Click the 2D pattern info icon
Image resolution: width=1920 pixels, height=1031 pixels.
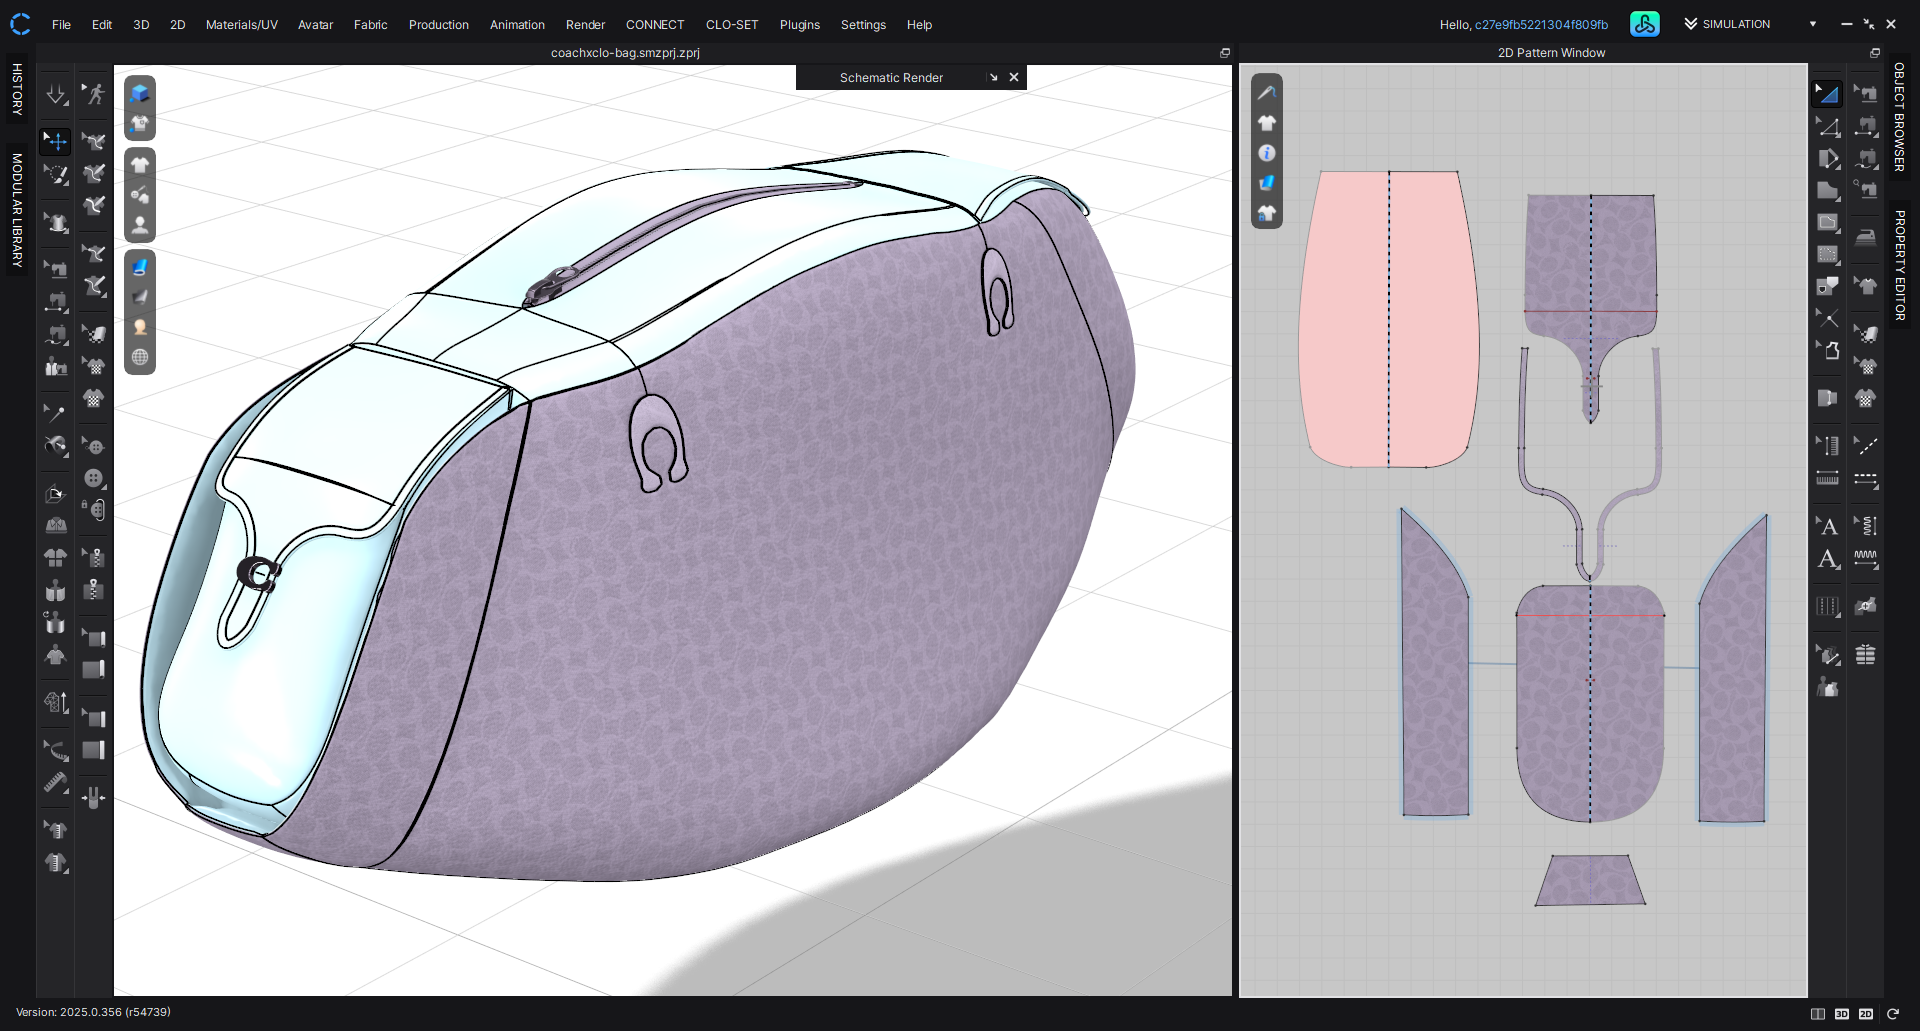click(1267, 153)
